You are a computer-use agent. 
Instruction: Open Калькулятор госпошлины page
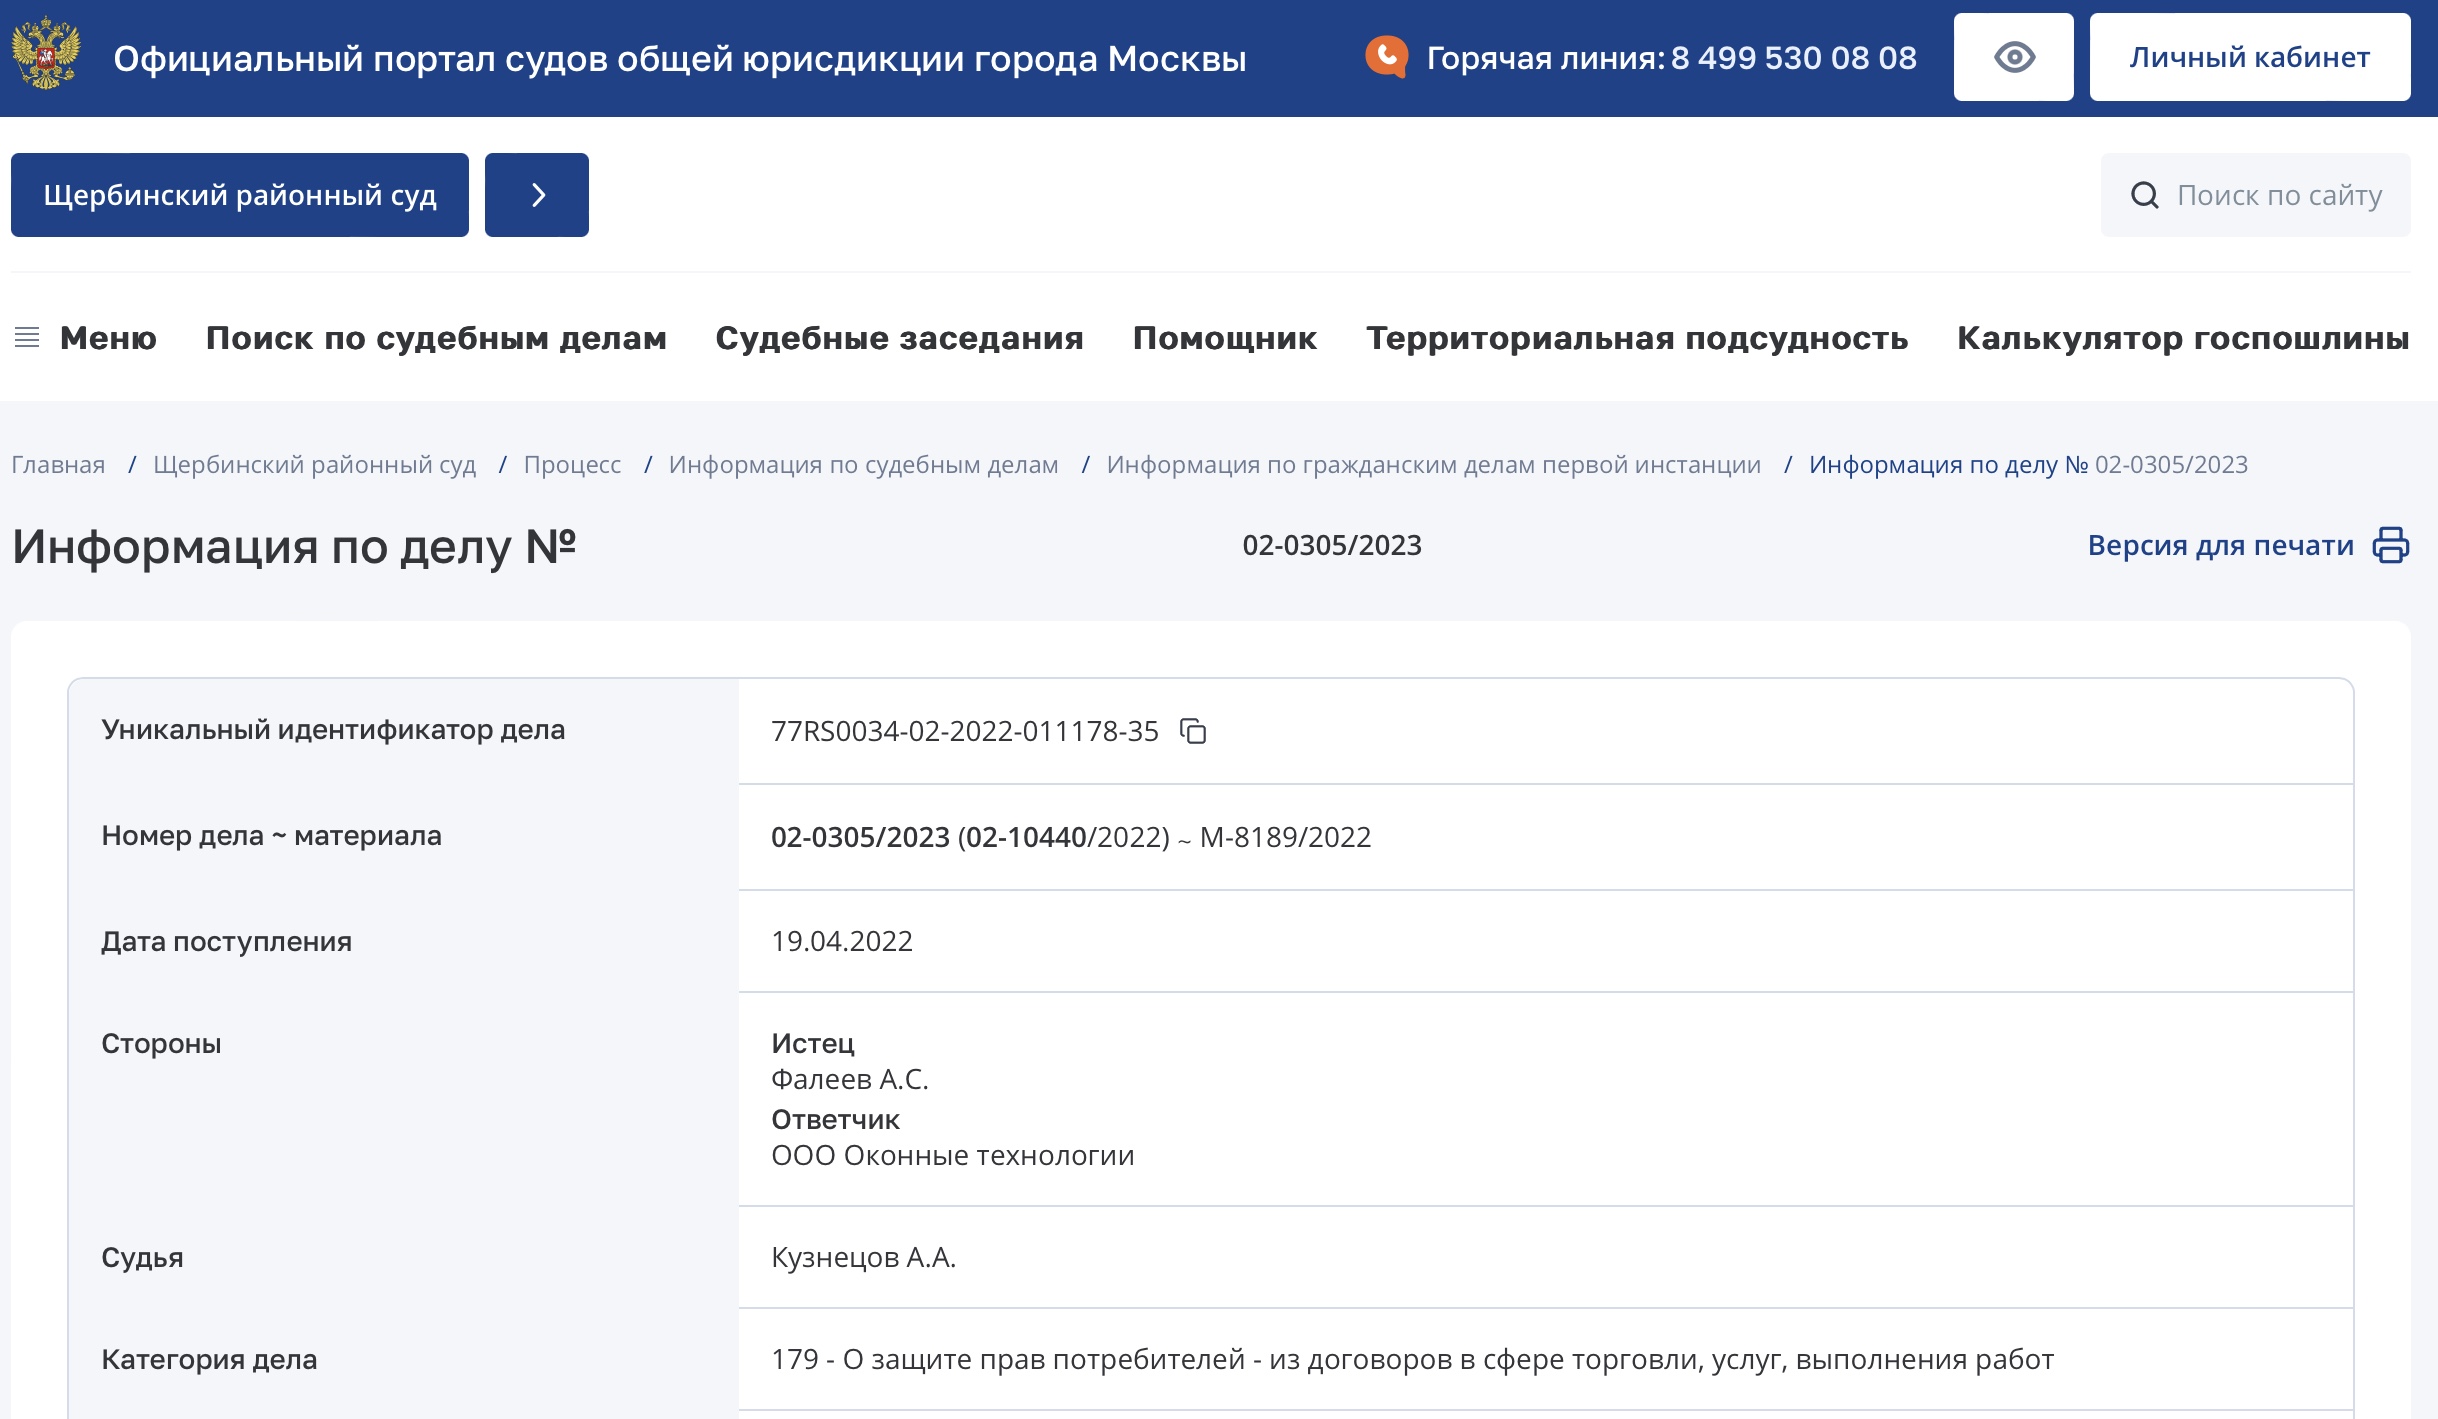[x=2183, y=338]
